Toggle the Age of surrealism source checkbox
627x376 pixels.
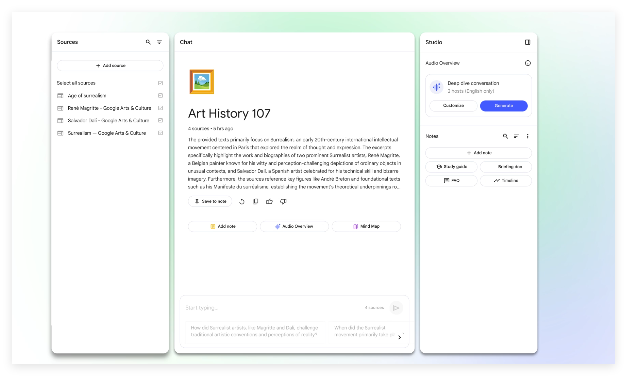[160, 96]
